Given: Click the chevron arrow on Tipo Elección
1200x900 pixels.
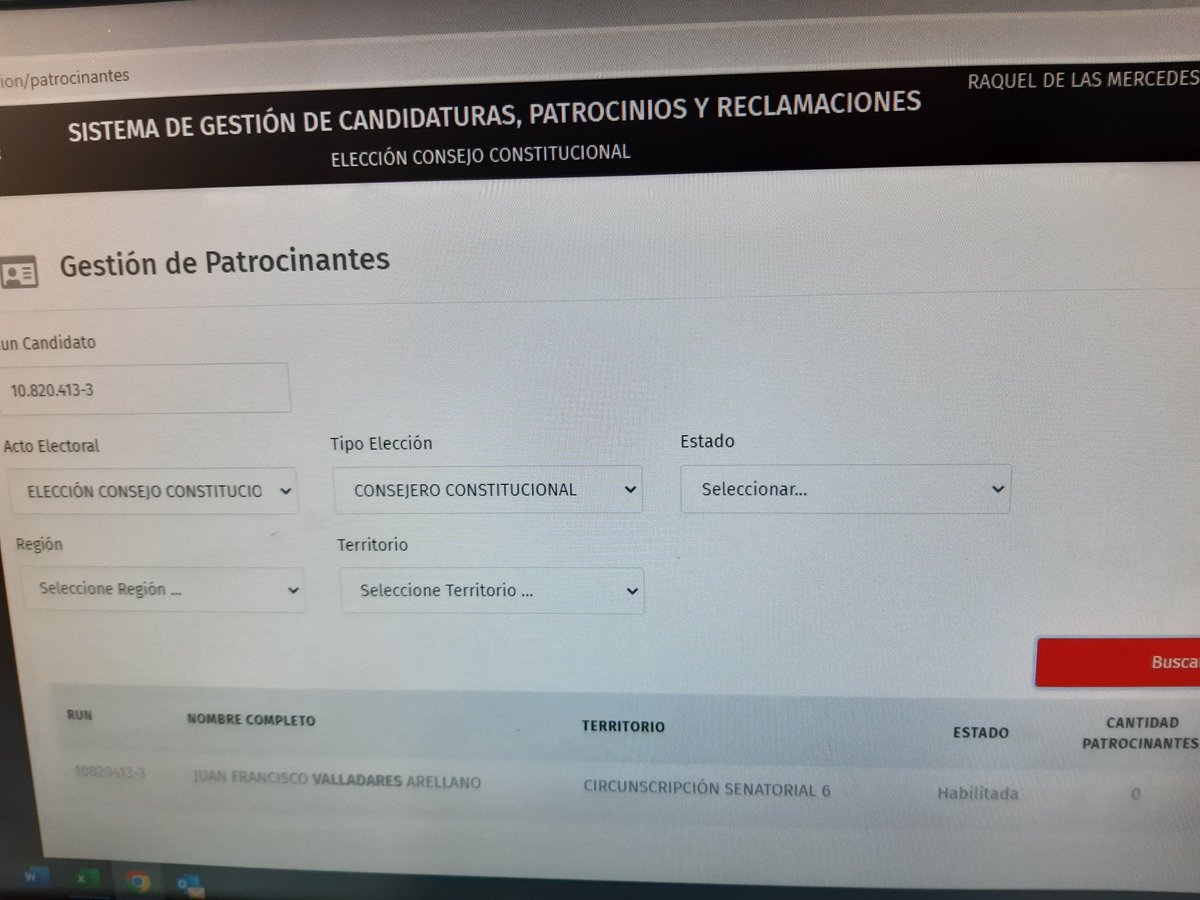Looking at the screenshot, I should click(629, 489).
